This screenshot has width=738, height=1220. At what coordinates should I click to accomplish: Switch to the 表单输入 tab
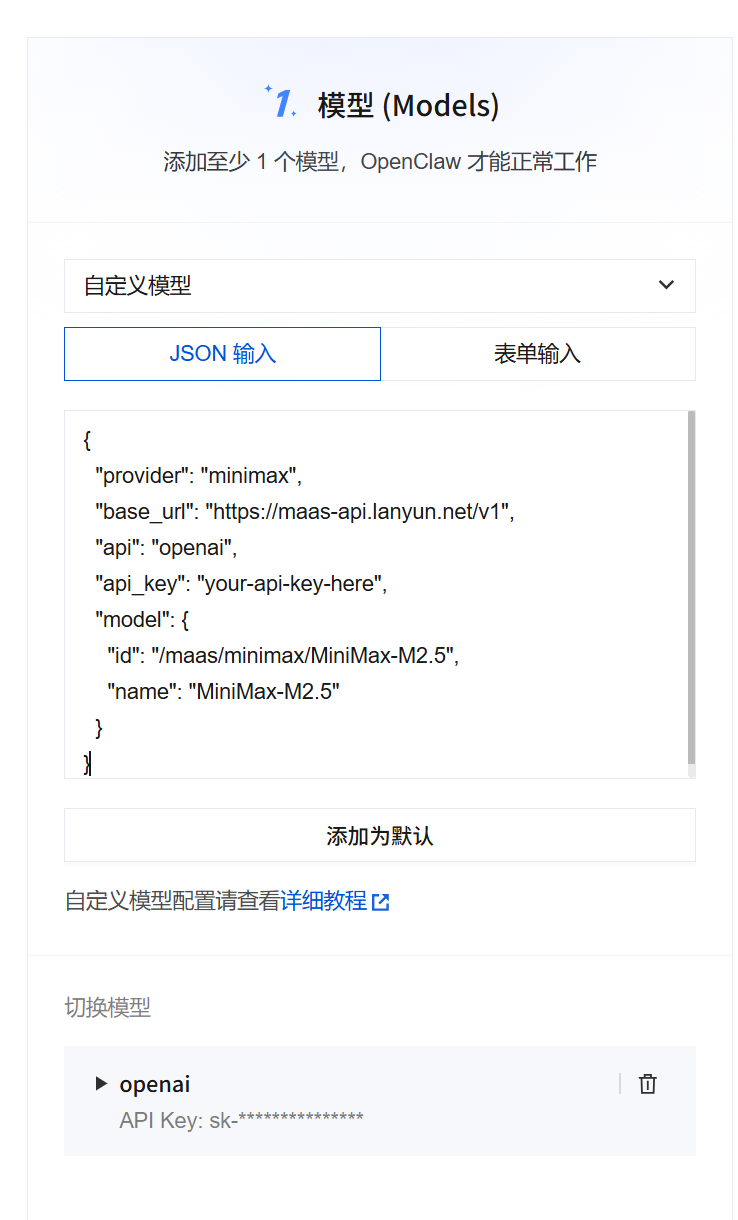click(x=538, y=354)
